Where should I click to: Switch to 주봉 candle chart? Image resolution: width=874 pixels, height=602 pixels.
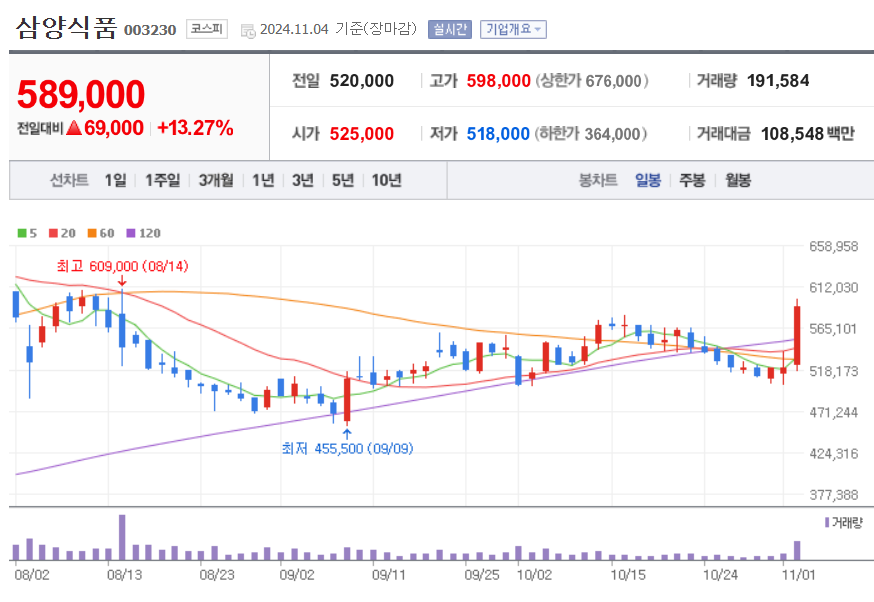(x=692, y=180)
